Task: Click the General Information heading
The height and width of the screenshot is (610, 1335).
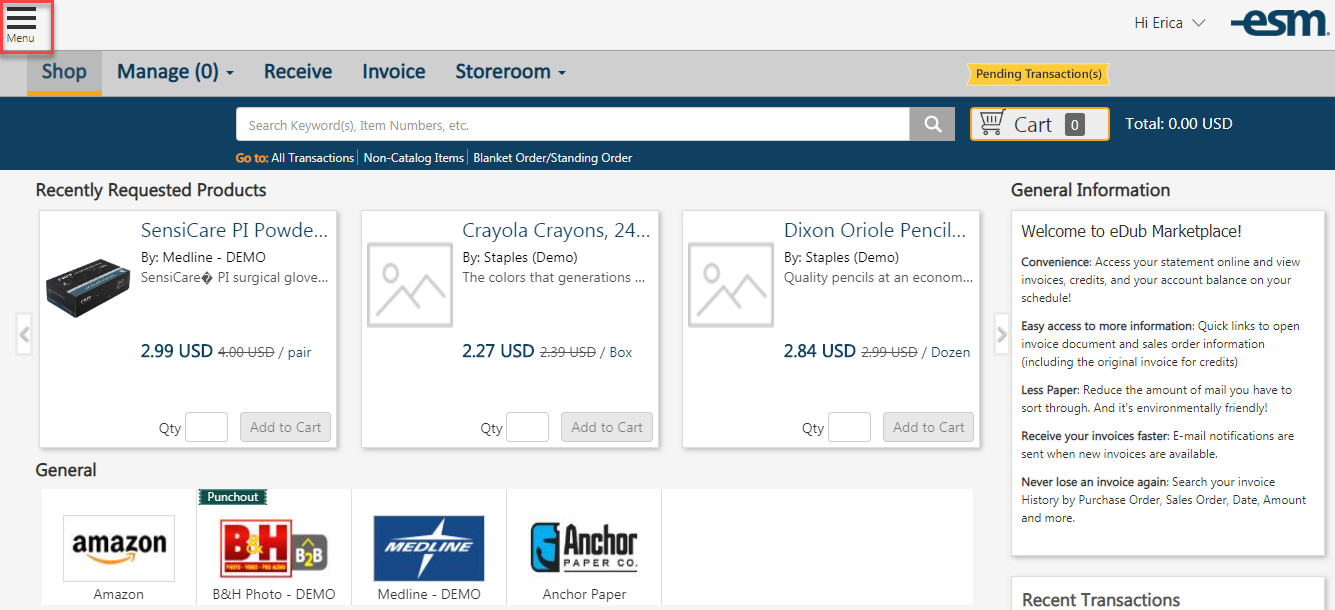Action: tap(1090, 190)
